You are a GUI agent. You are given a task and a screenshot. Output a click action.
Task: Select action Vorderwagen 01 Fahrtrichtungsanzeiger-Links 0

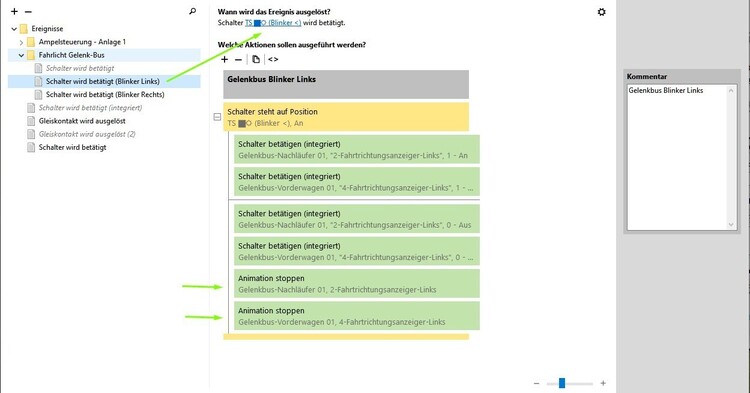(357, 251)
